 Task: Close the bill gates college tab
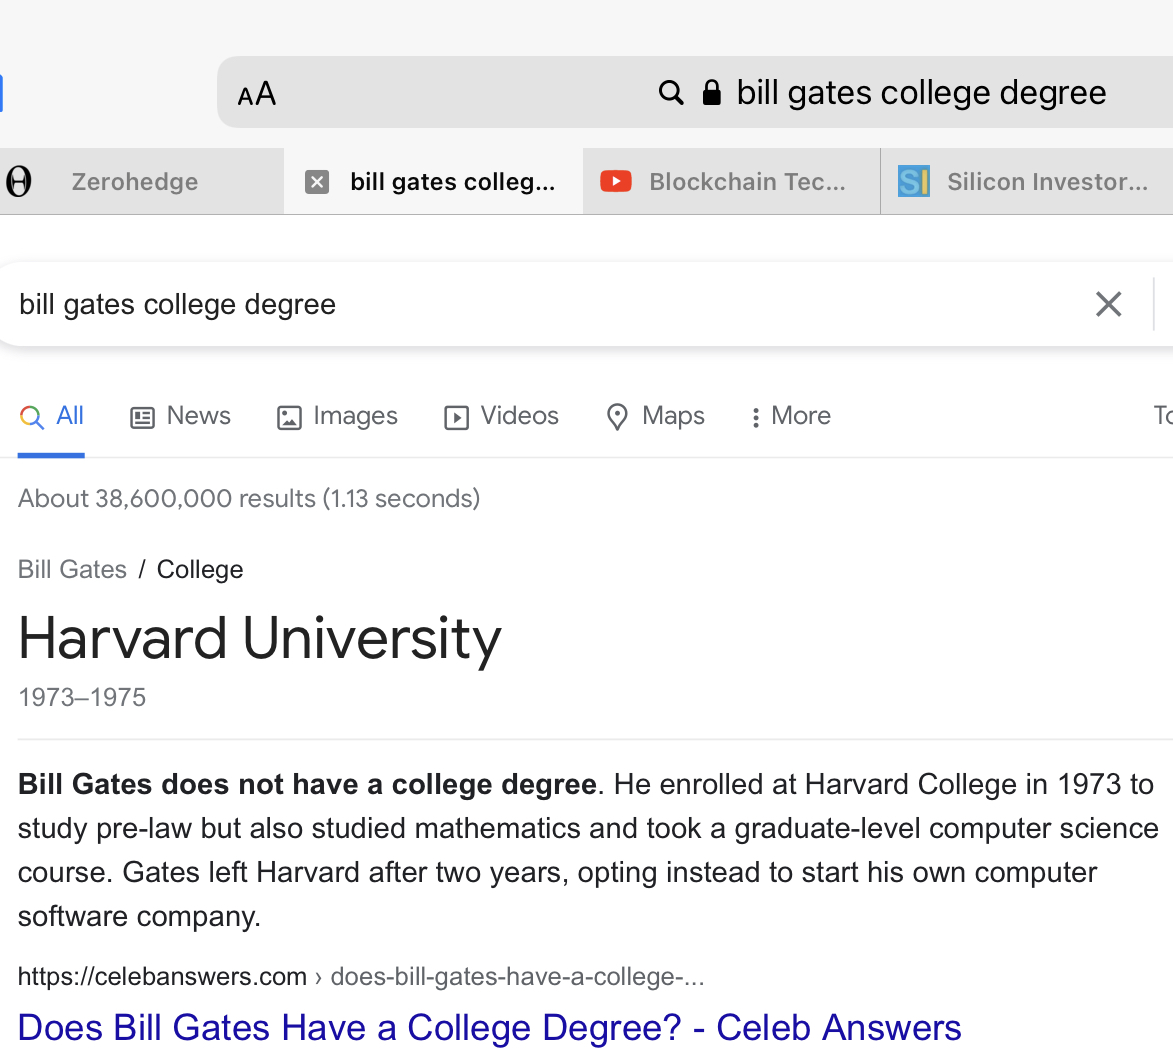317,182
